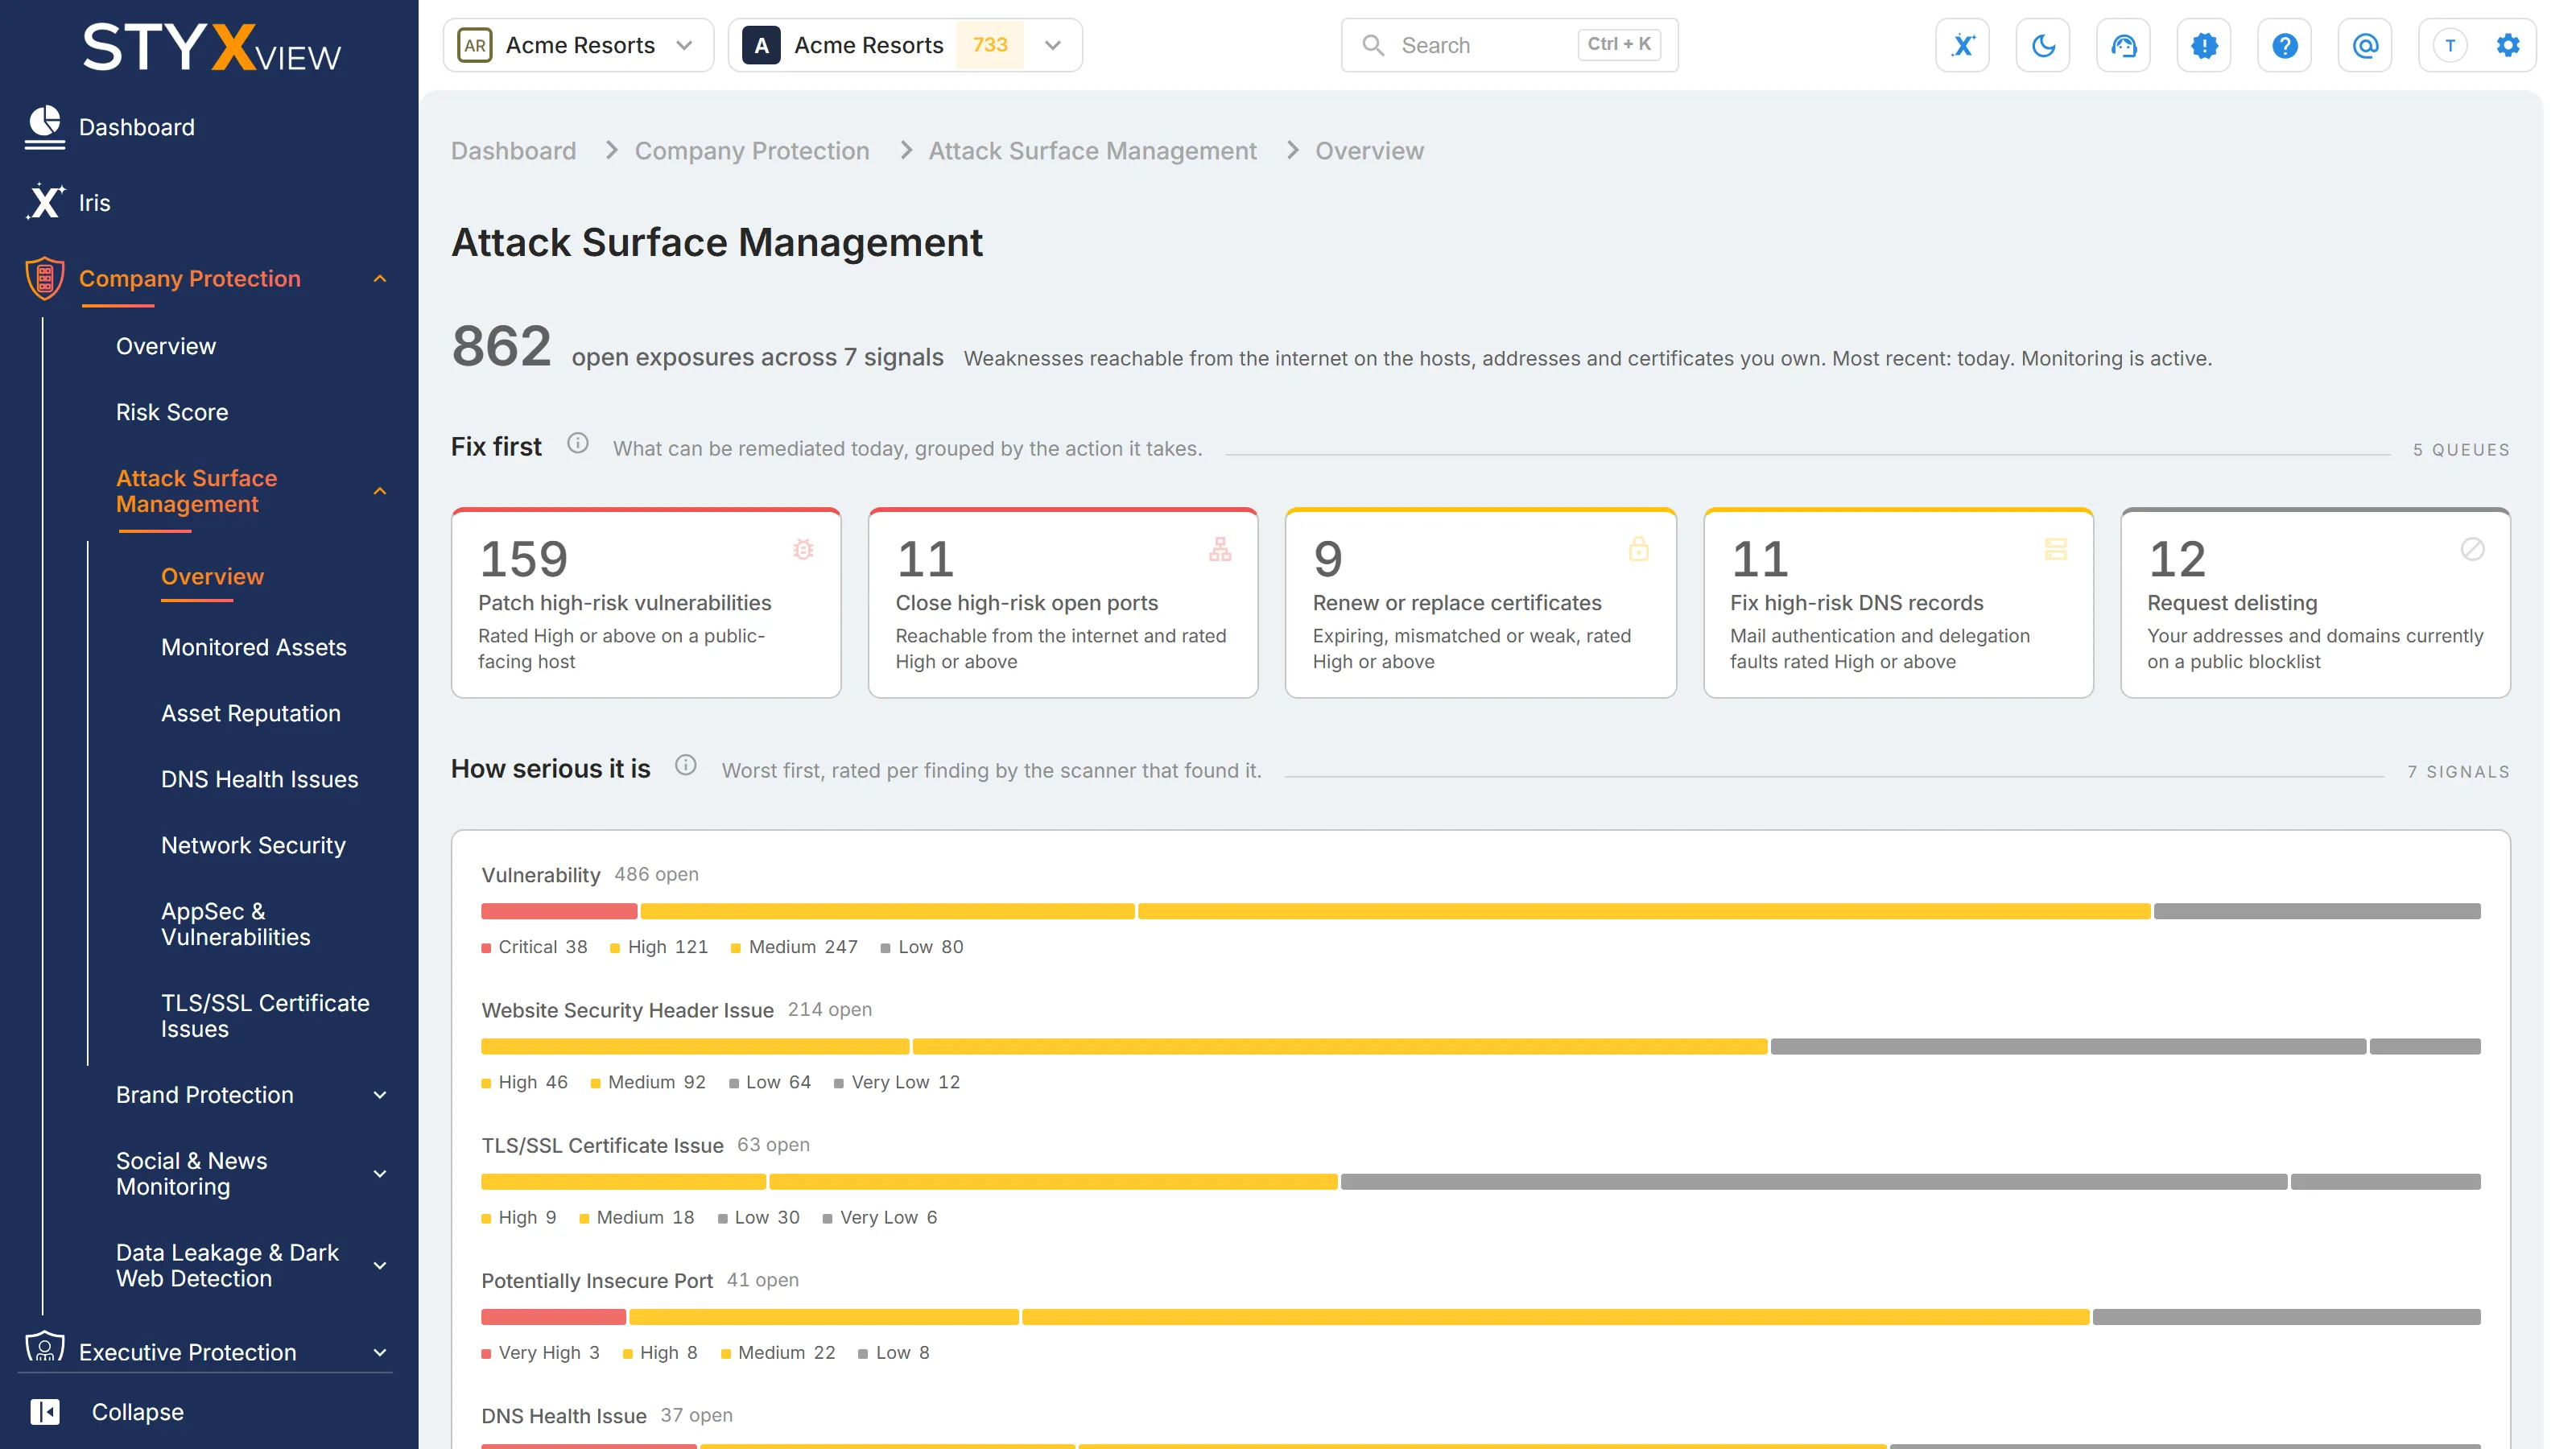The image size is (2576, 1449).
Task: Collapse the Attack Surface Management chevron
Action: point(380,491)
